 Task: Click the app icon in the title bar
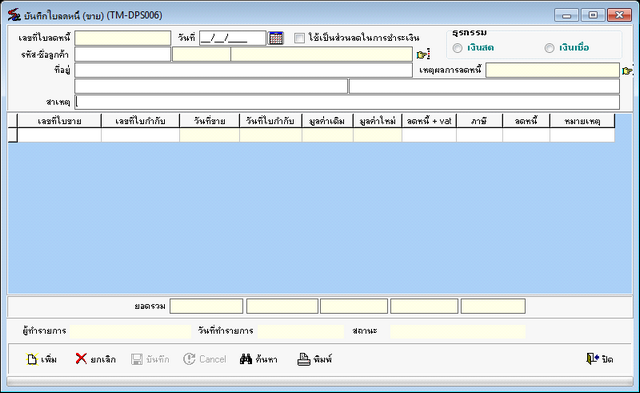click(x=14, y=15)
